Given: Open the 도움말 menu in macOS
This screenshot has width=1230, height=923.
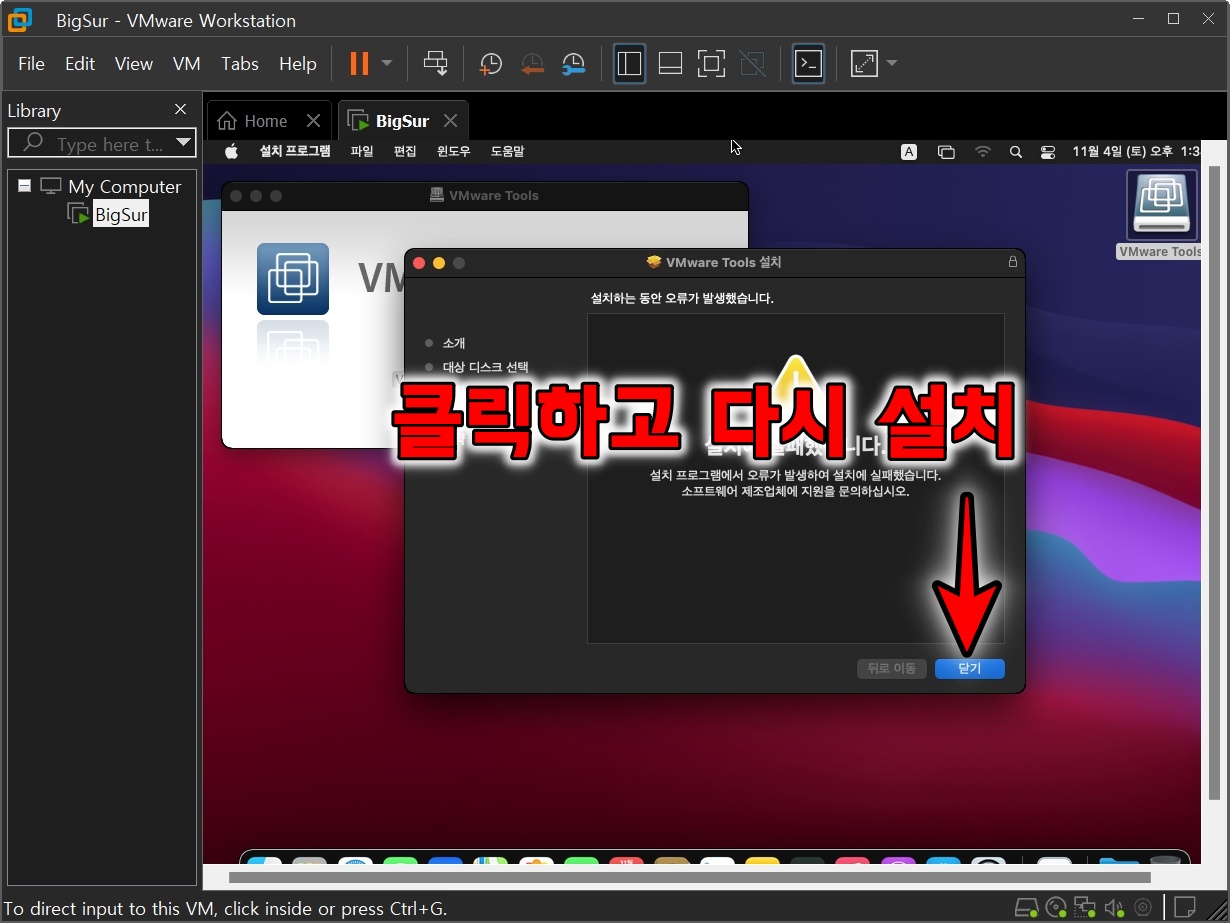Looking at the screenshot, I should point(507,152).
